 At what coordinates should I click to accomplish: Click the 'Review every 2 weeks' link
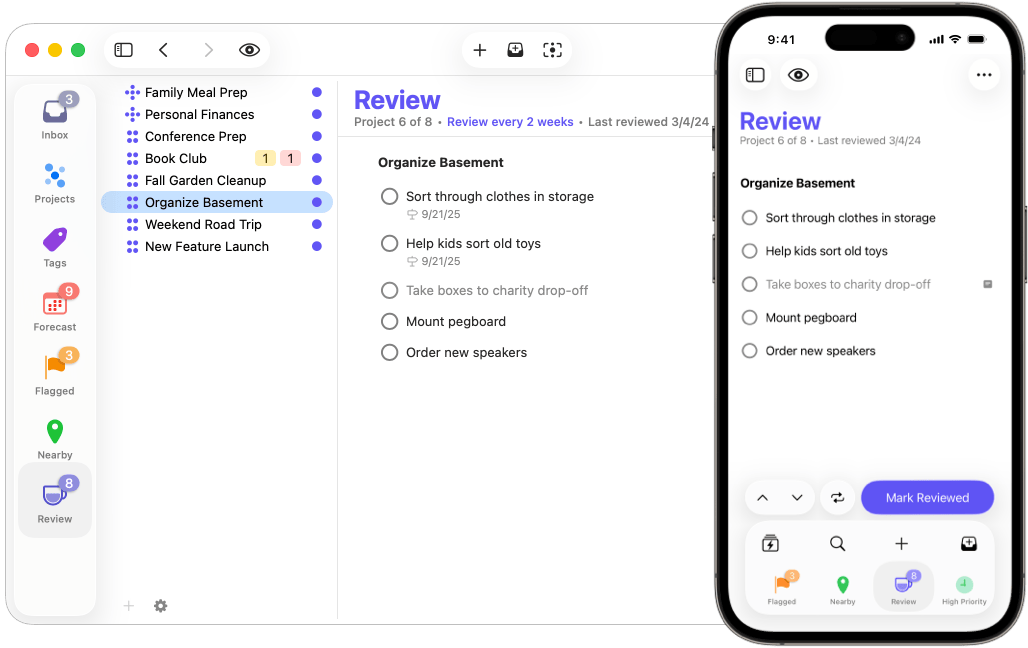pos(510,121)
